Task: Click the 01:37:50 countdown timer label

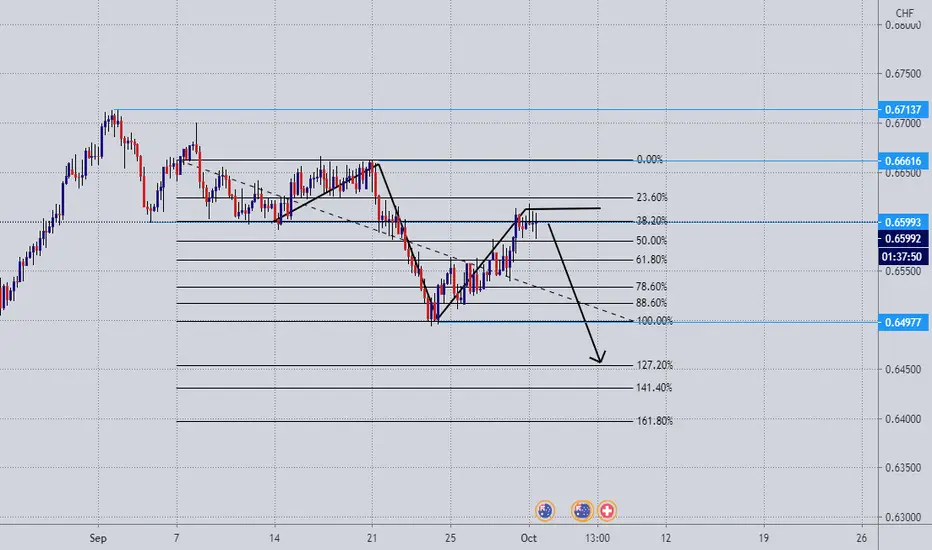Action: pyautogui.click(x=903, y=257)
